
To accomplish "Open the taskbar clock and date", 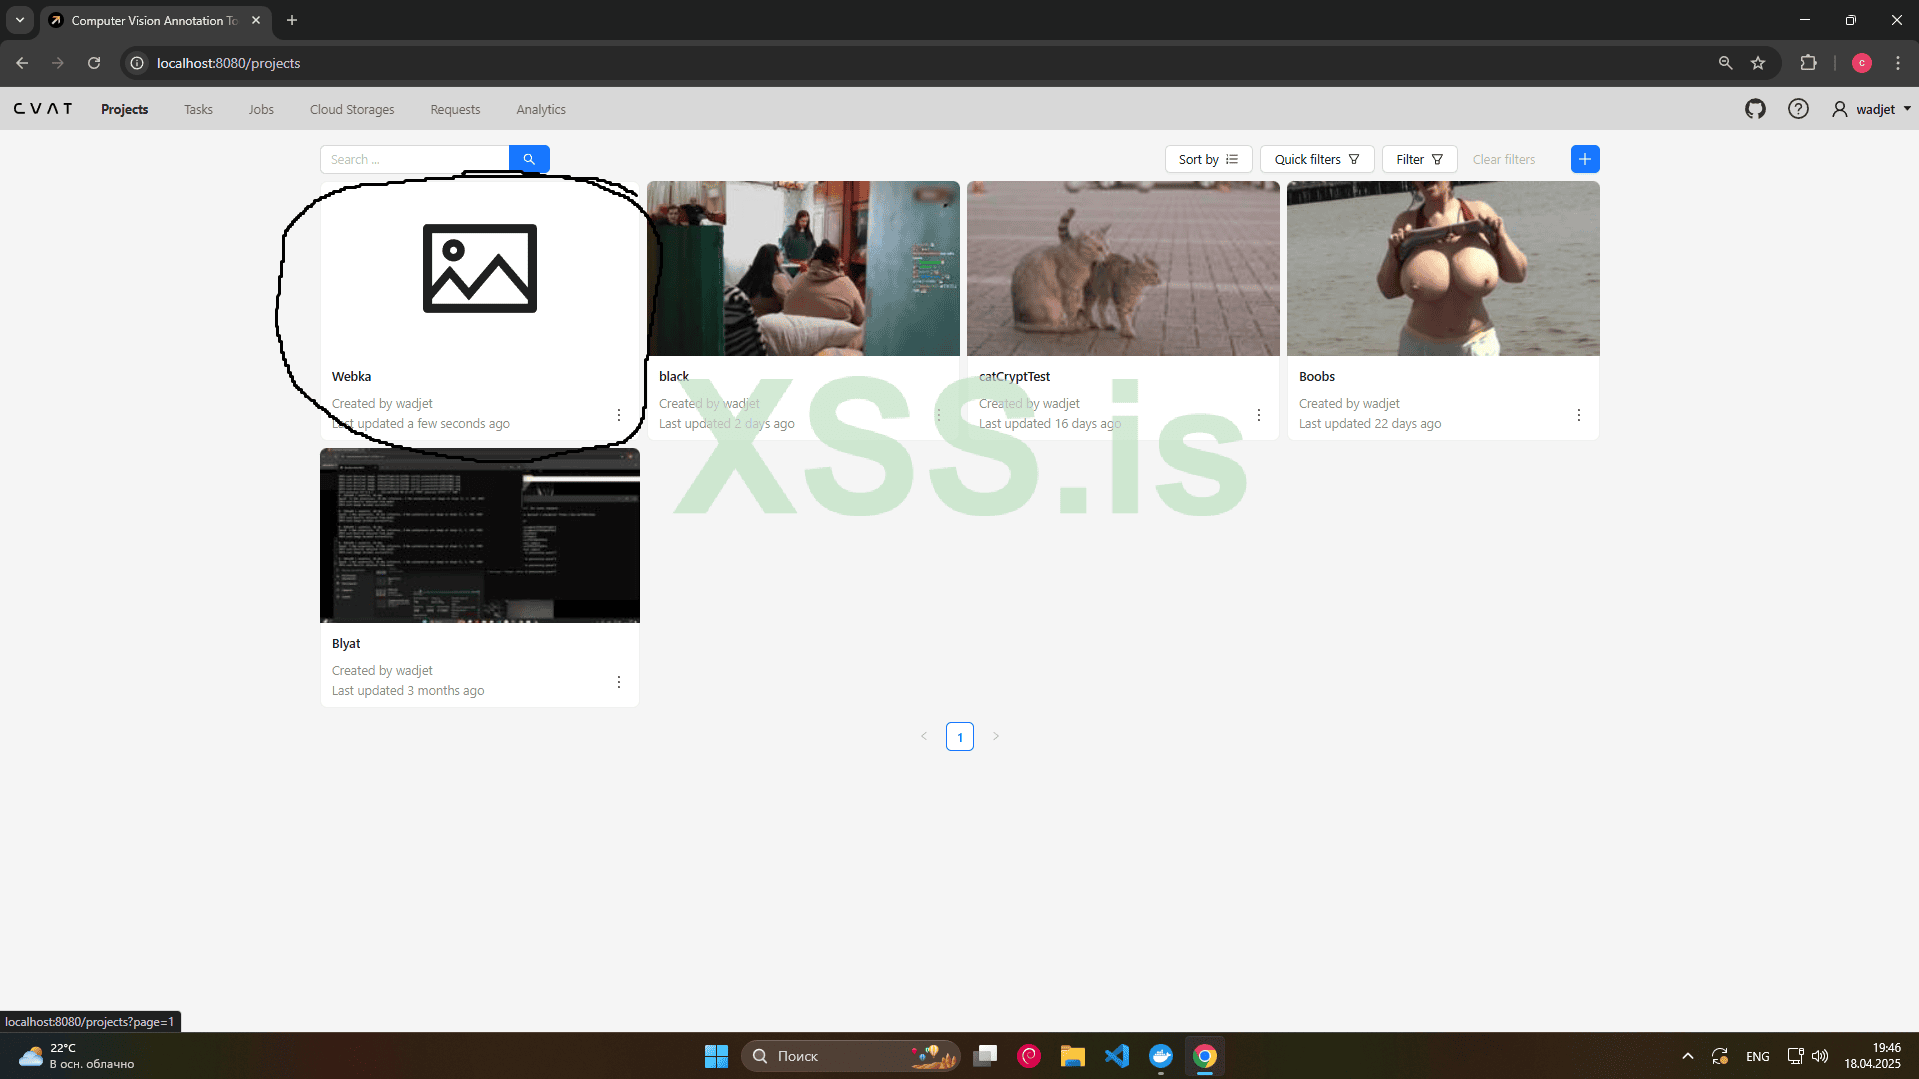I will point(1873,1056).
